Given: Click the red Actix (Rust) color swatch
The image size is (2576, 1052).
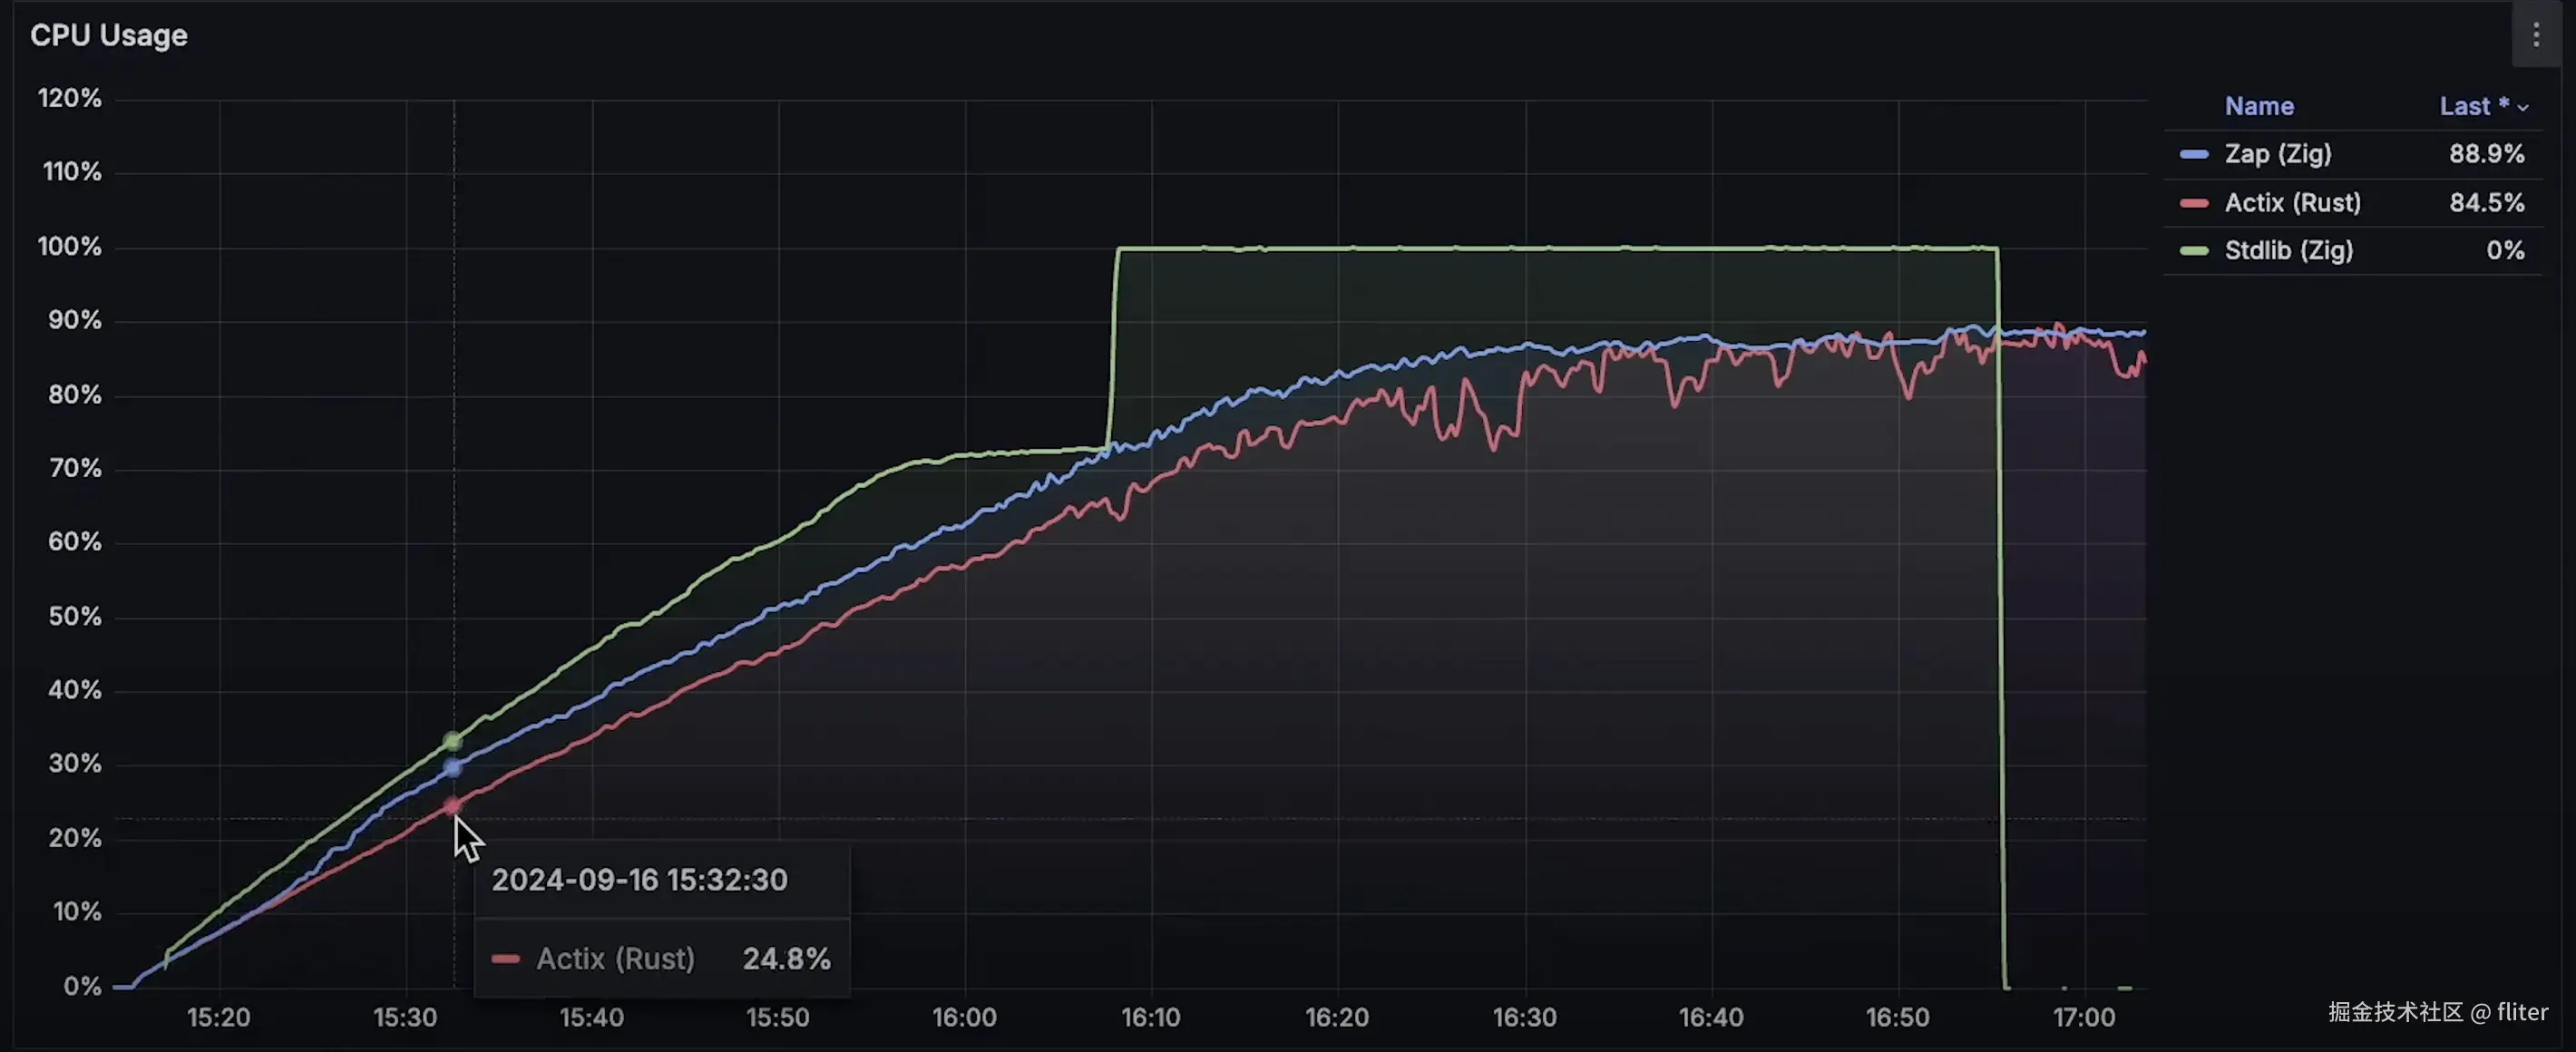Looking at the screenshot, I should click(x=2193, y=203).
